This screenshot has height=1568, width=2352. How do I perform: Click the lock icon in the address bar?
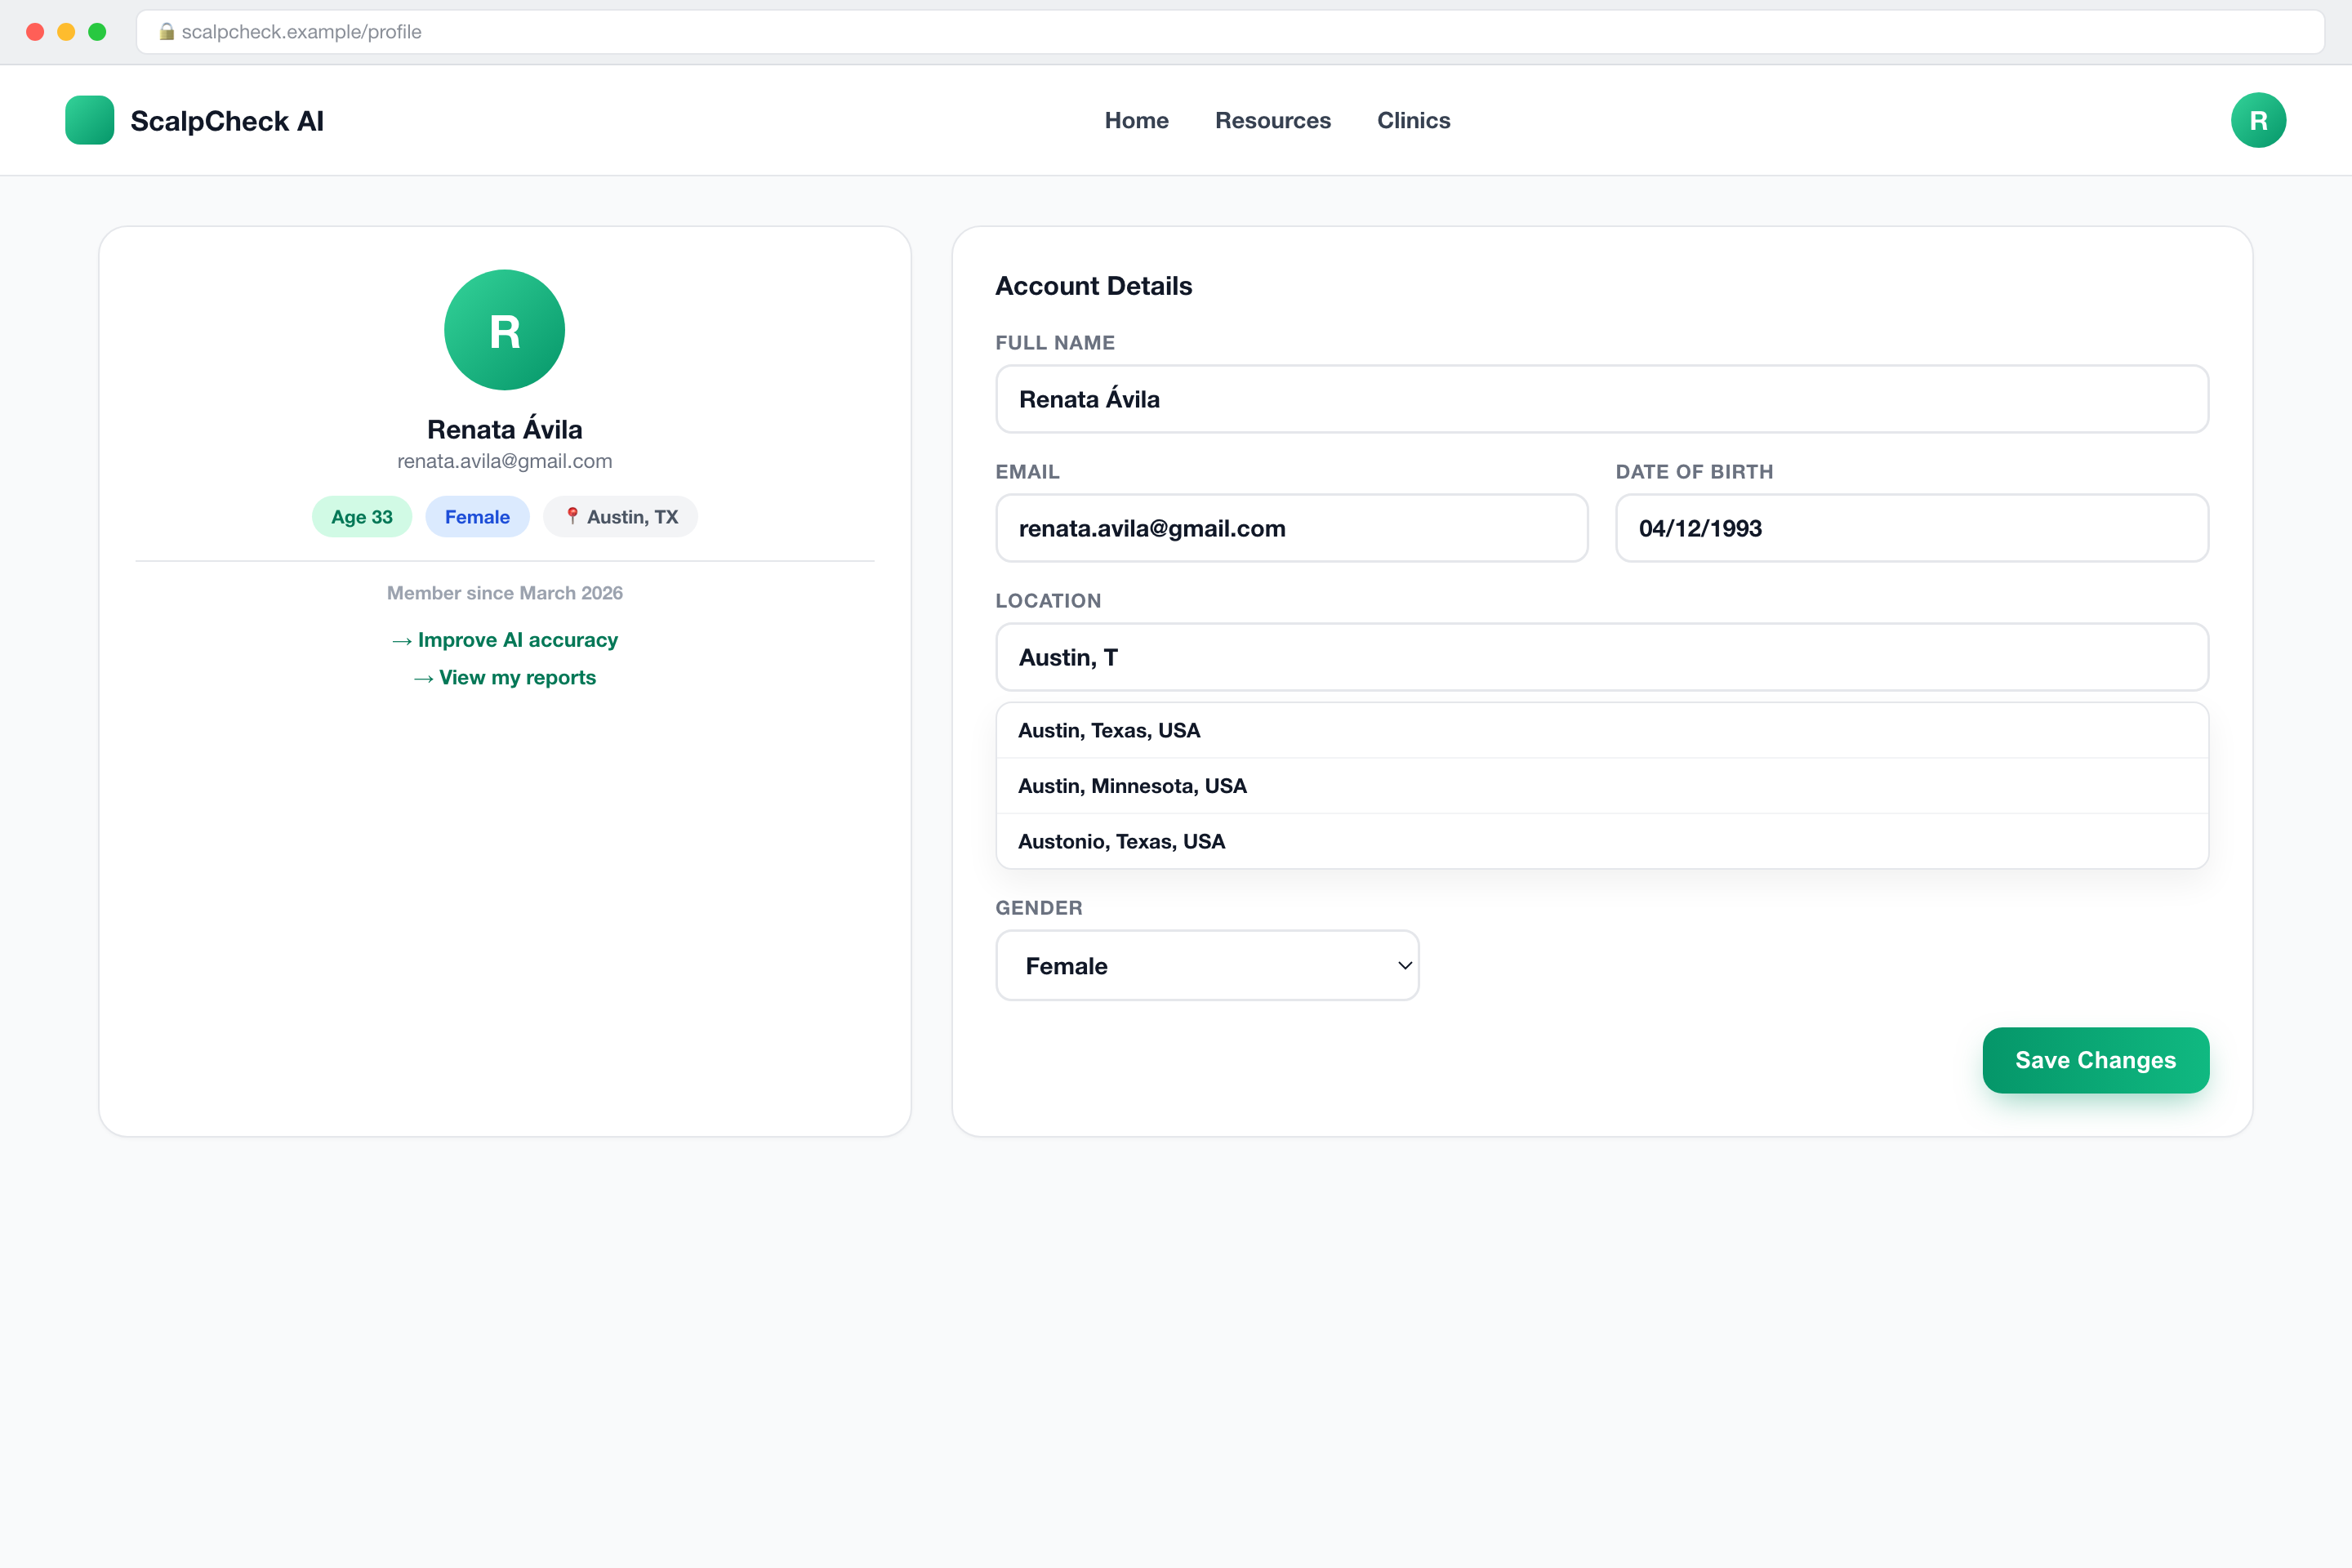pos(167,32)
